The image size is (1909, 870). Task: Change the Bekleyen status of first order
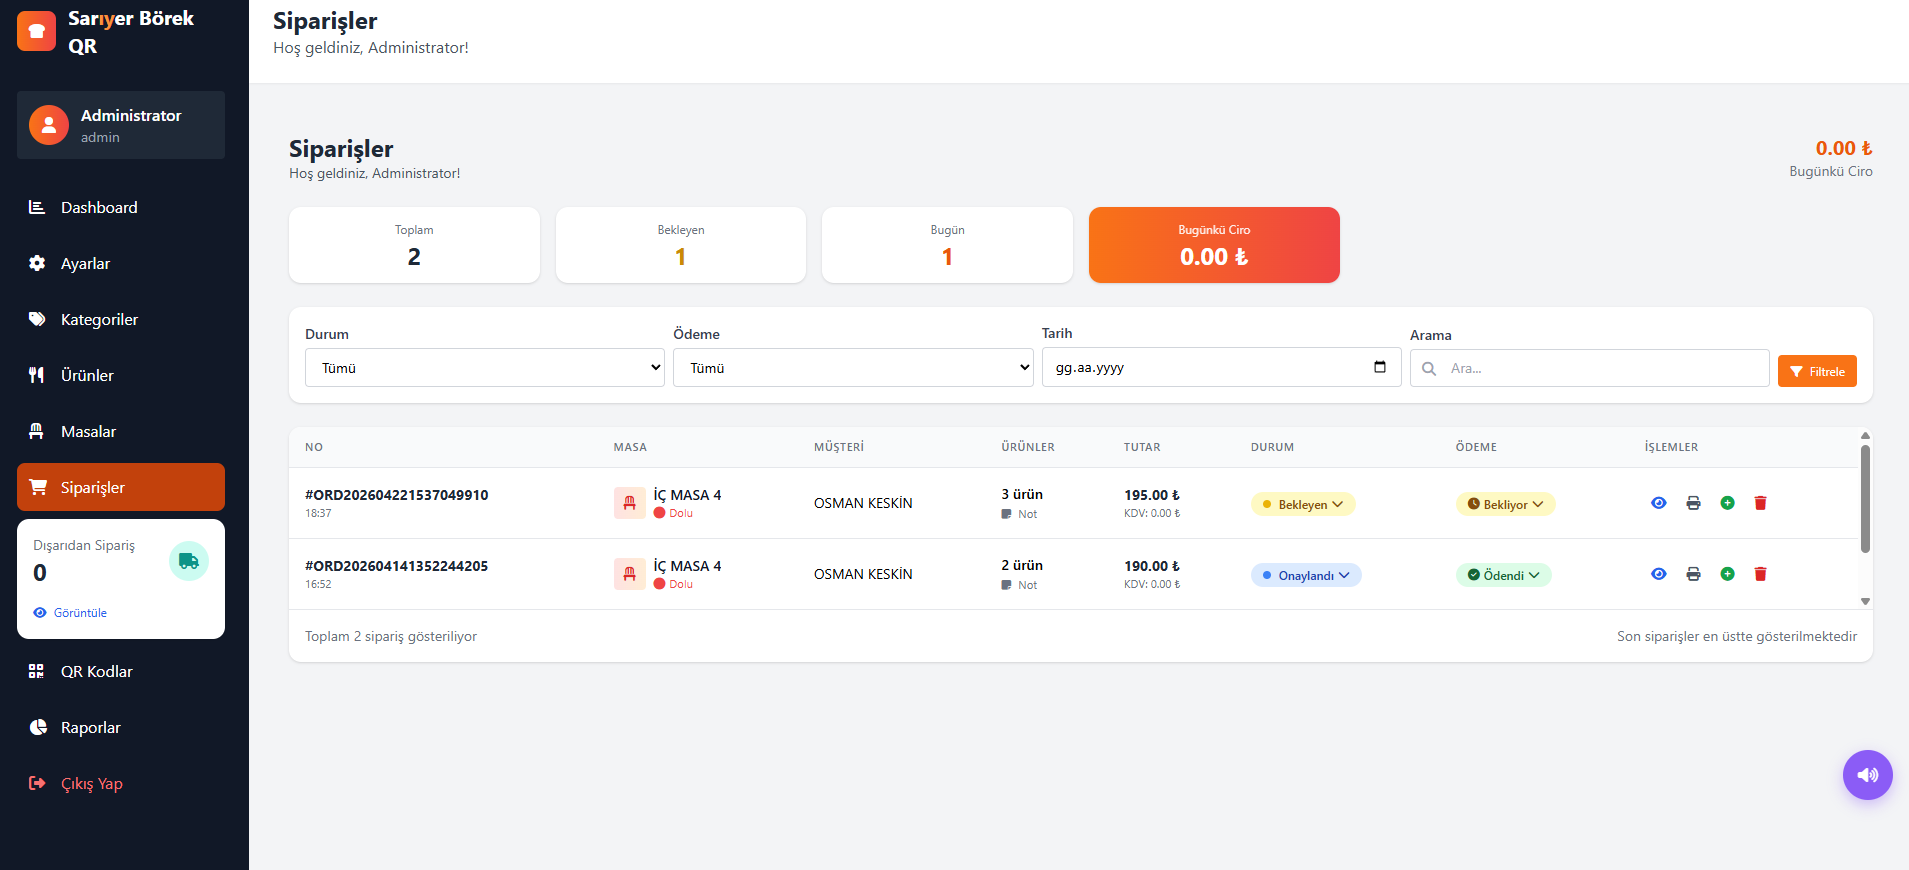(x=1303, y=505)
